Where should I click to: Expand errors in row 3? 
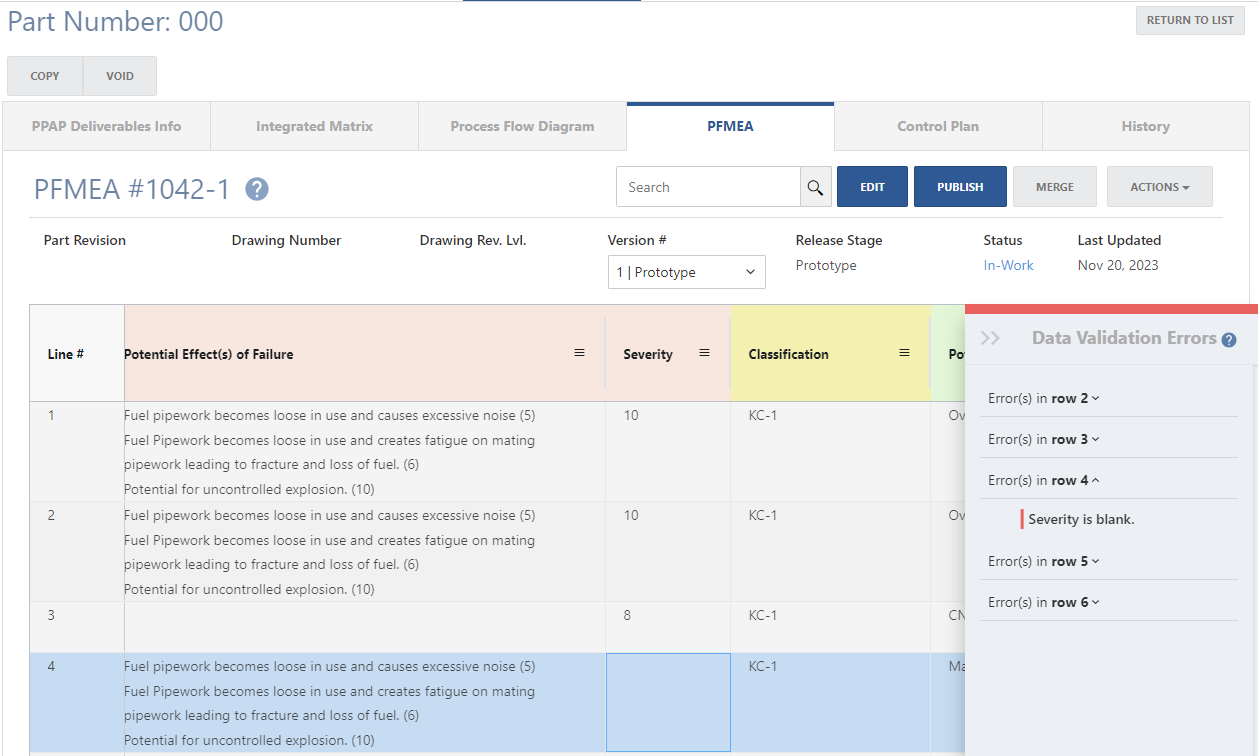coord(1044,439)
